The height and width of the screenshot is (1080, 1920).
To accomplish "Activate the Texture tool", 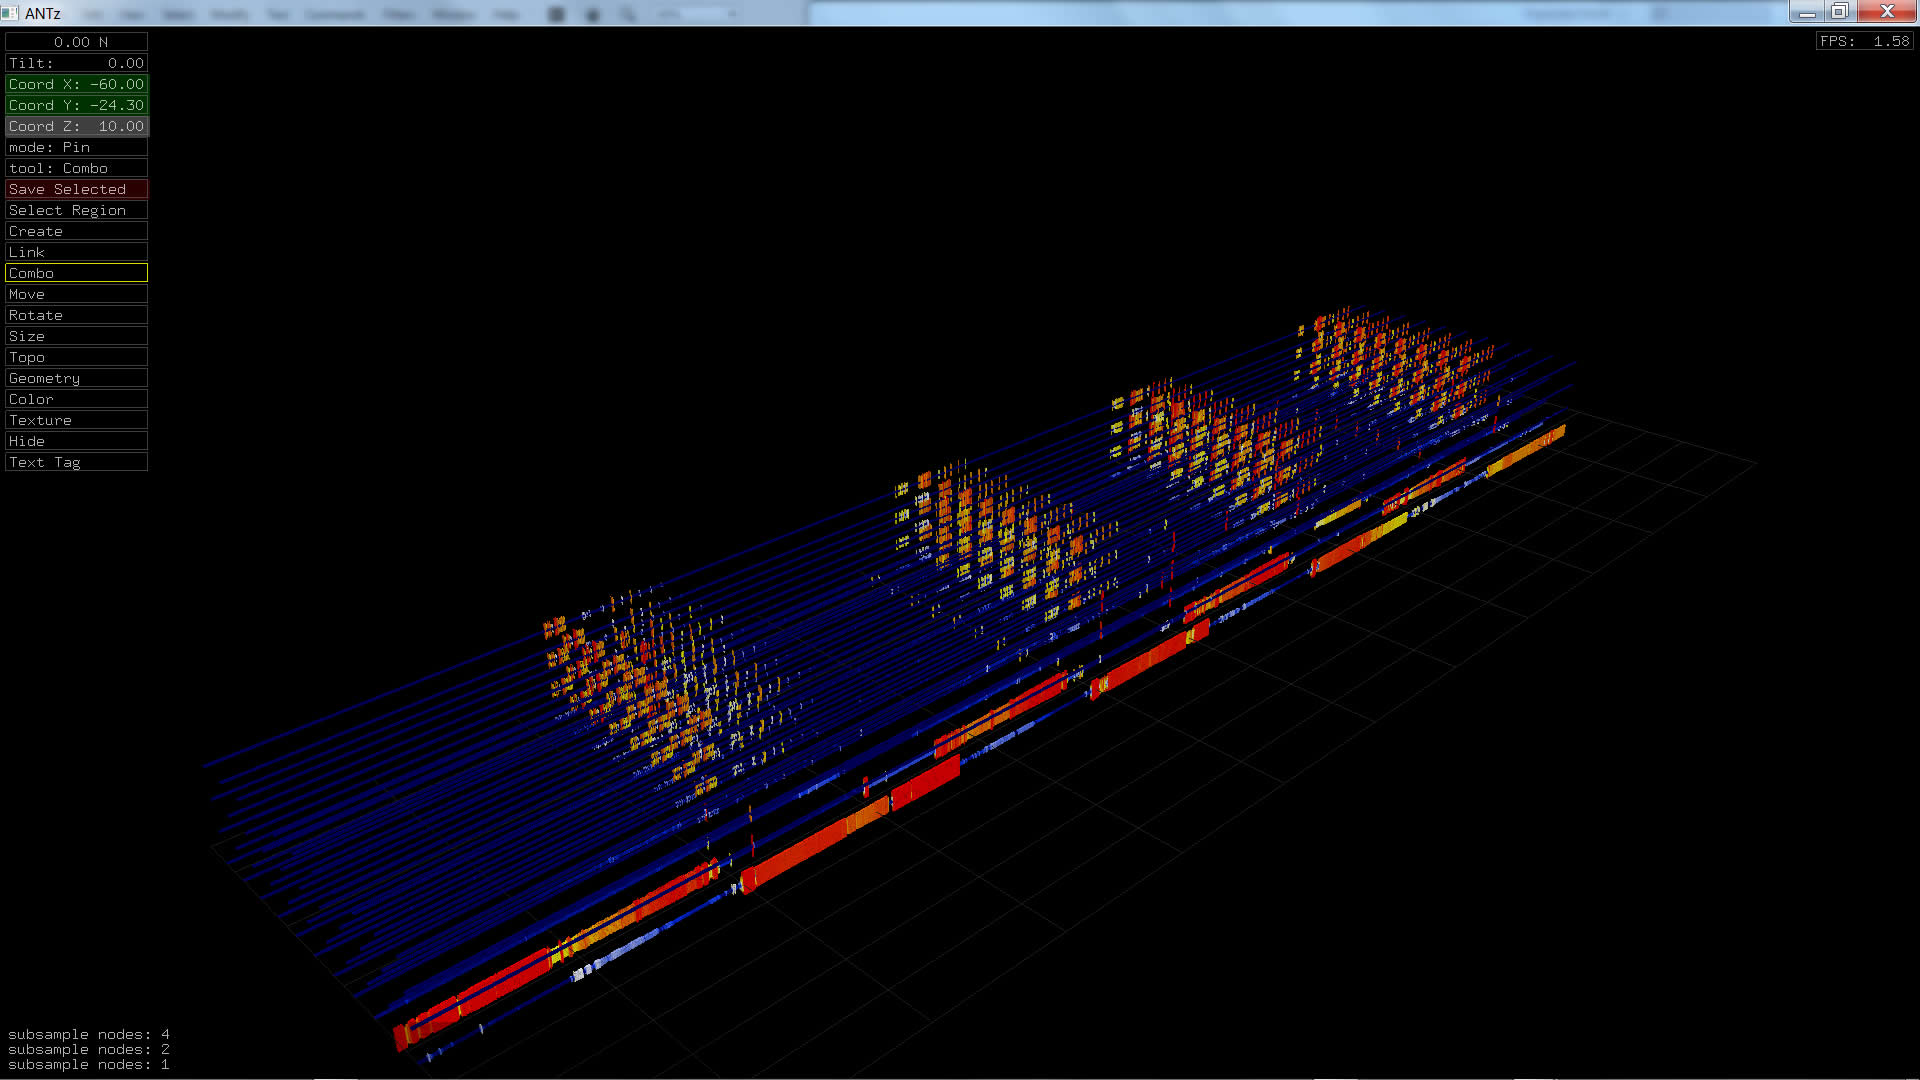I will (76, 420).
